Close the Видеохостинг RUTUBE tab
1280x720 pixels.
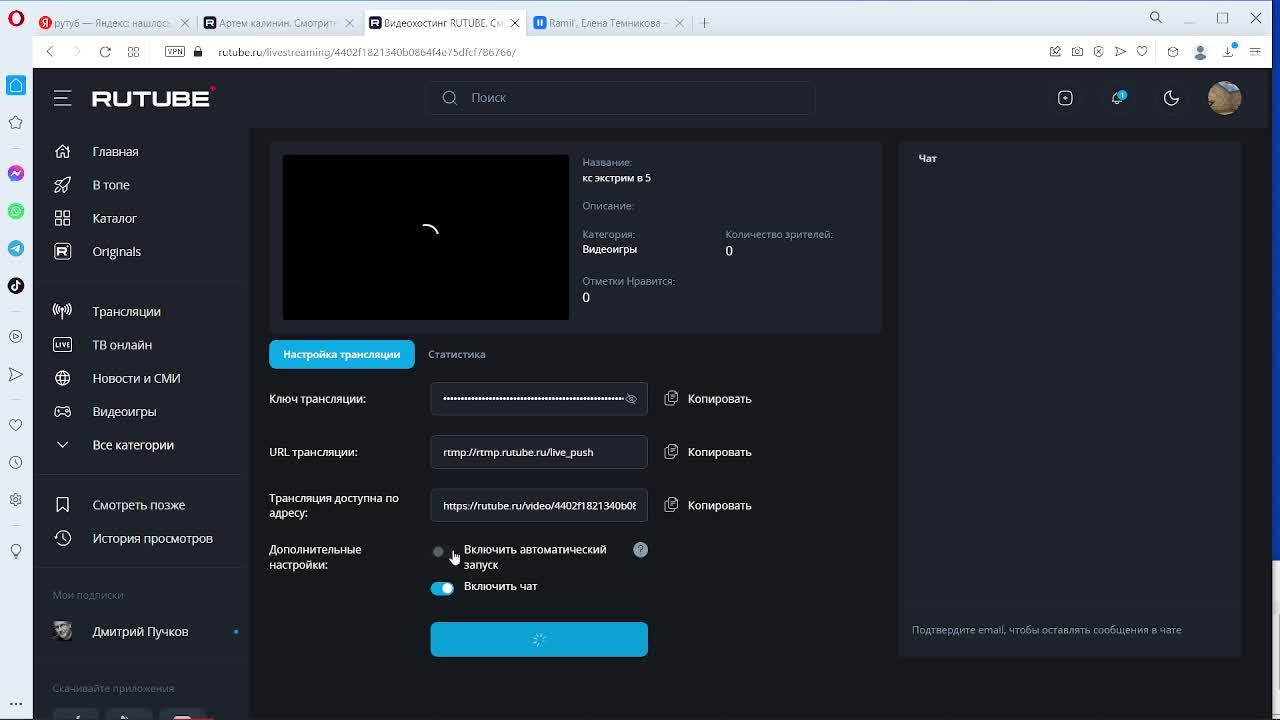point(514,23)
